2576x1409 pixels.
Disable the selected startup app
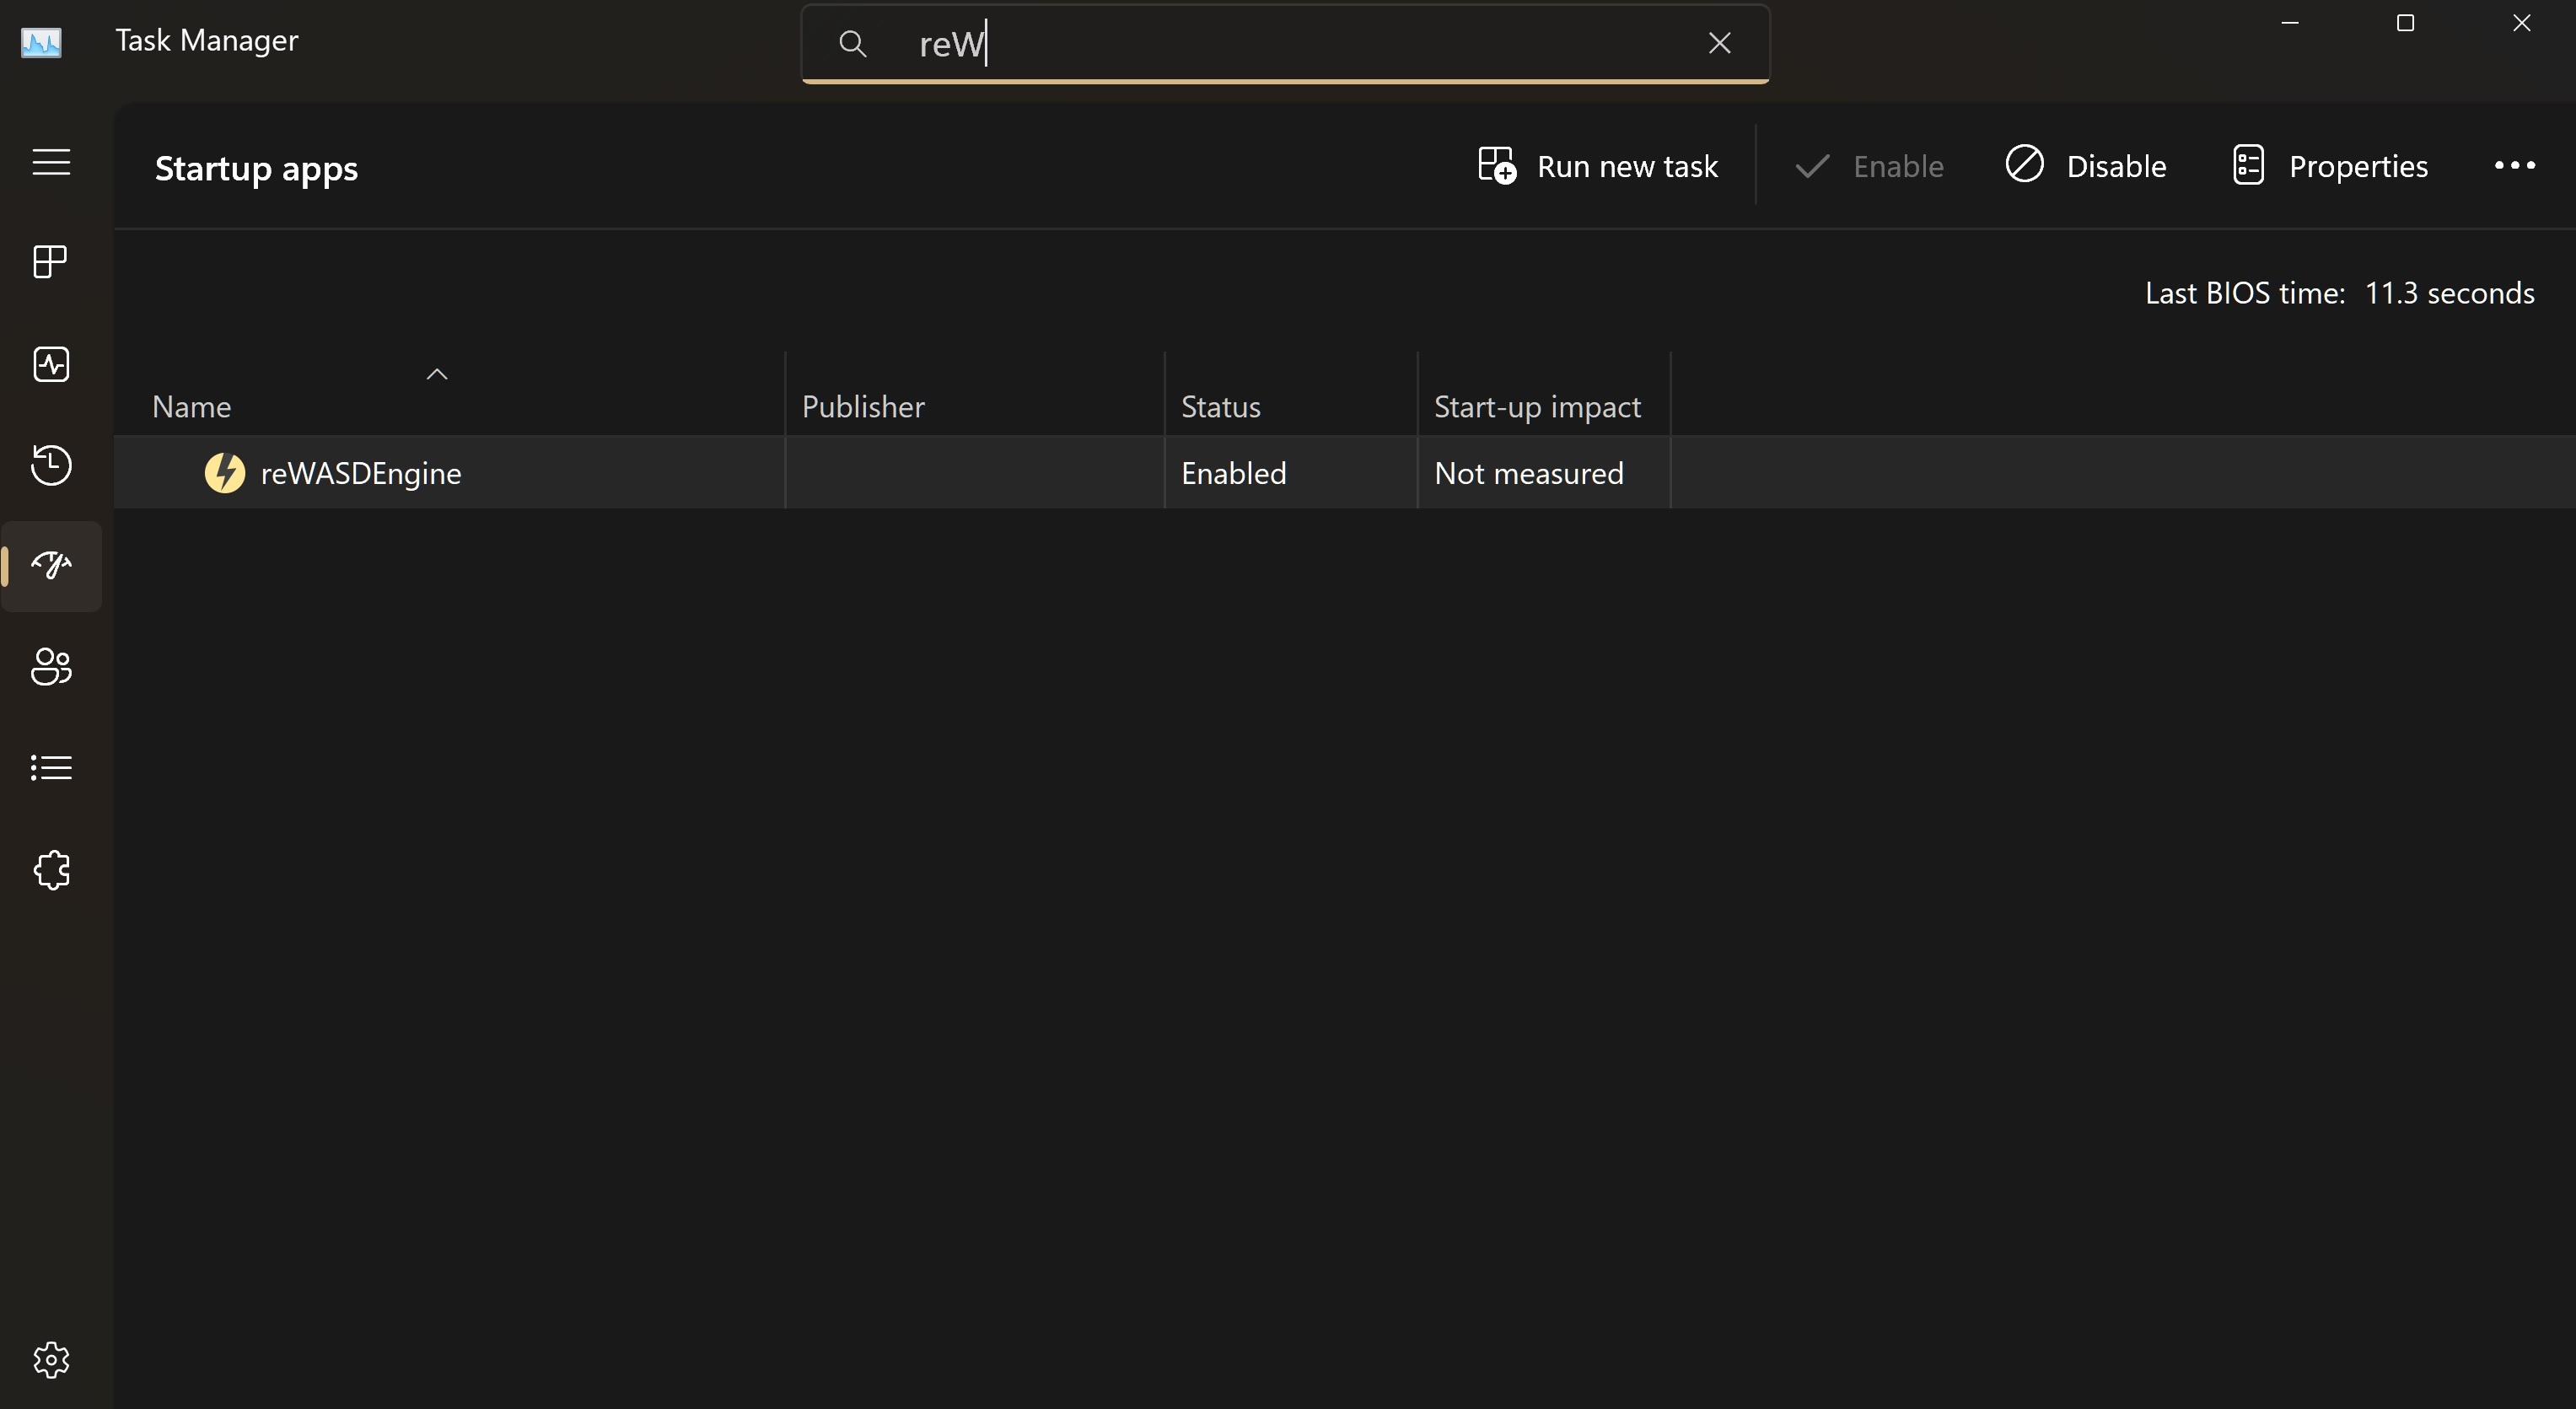tap(2086, 166)
